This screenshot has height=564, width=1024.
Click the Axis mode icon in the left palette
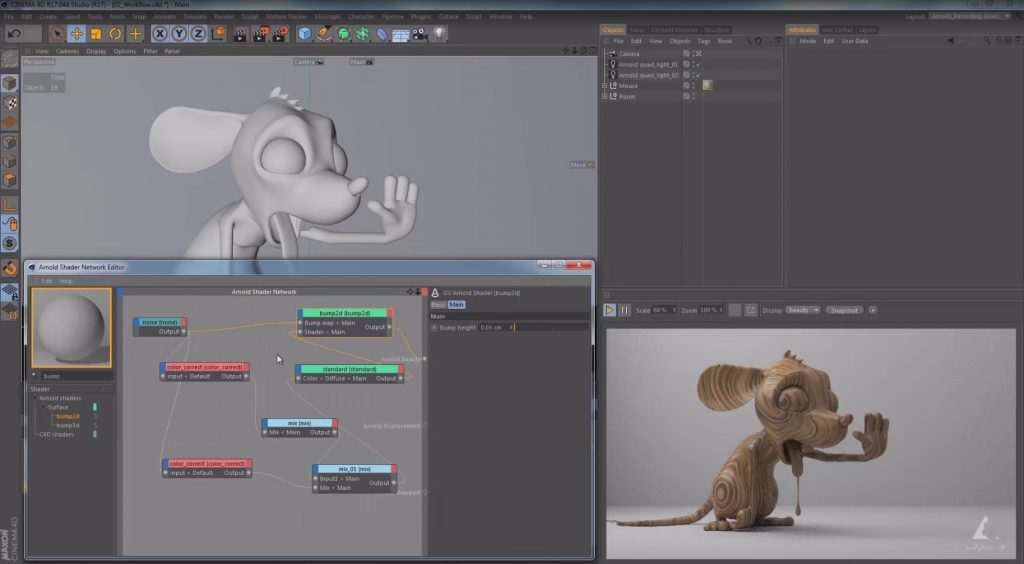[x=9, y=205]
